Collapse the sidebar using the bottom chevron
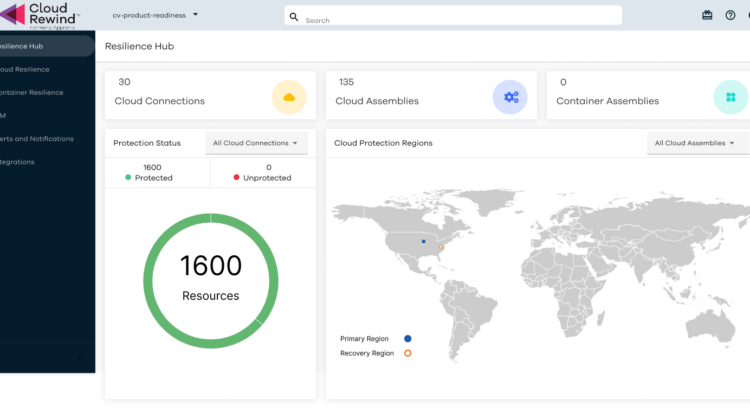 pyautogui.click(x=80, y=357)
